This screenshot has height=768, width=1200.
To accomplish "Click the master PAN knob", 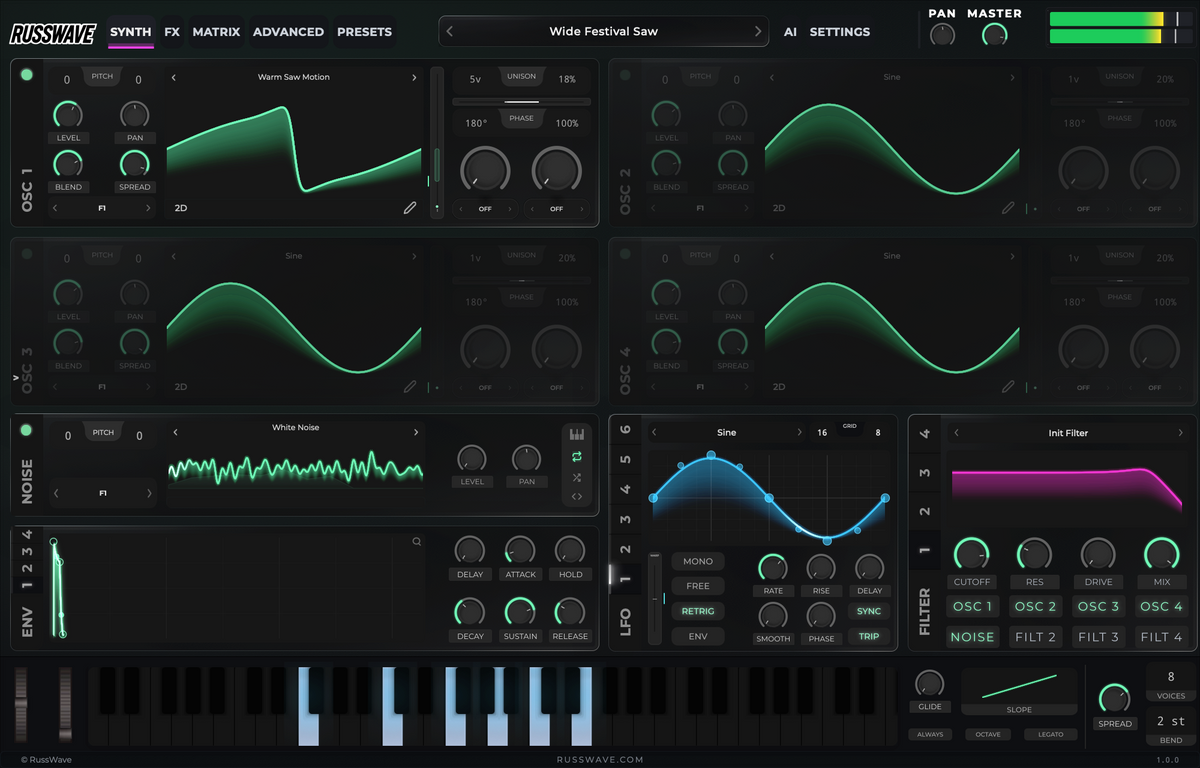I will pos(942,35).
